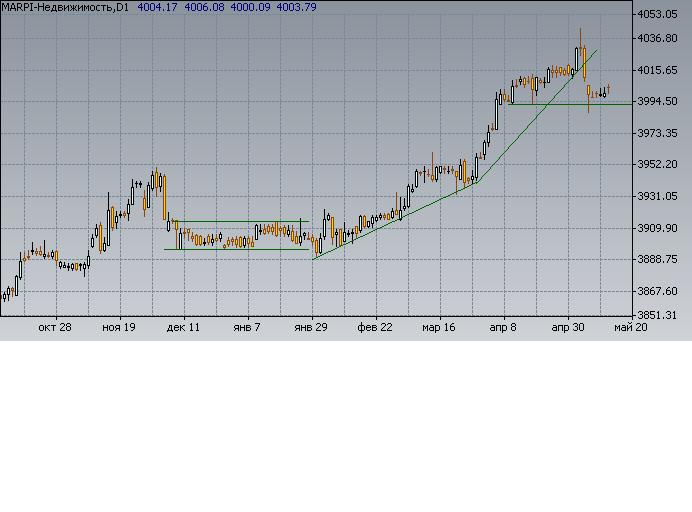Click the 3909.90 price axis label
The height and width of the screenshot is (512, 692).
pyautogui.click(x=659, y=228)
